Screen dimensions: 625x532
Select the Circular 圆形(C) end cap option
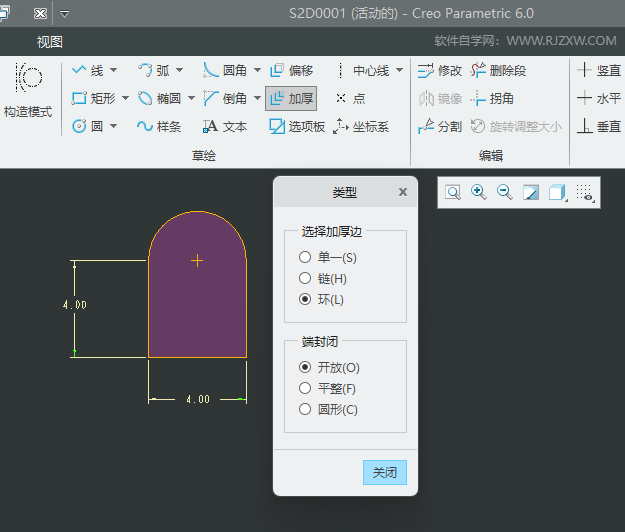(x=328, y=409)
